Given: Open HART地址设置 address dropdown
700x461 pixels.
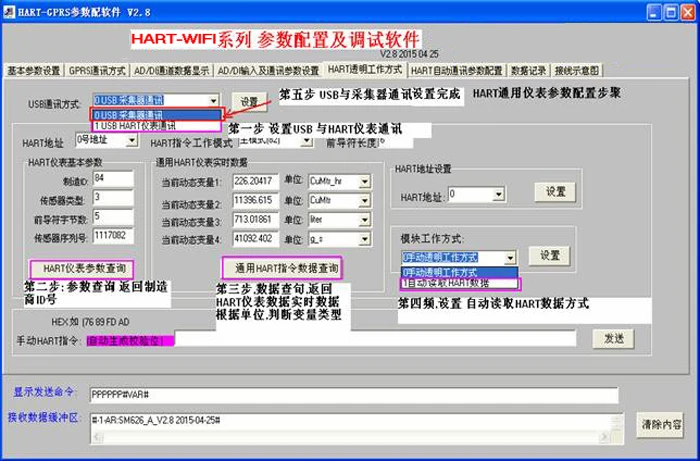Looking at the screenshot, I should click(499, 194).
